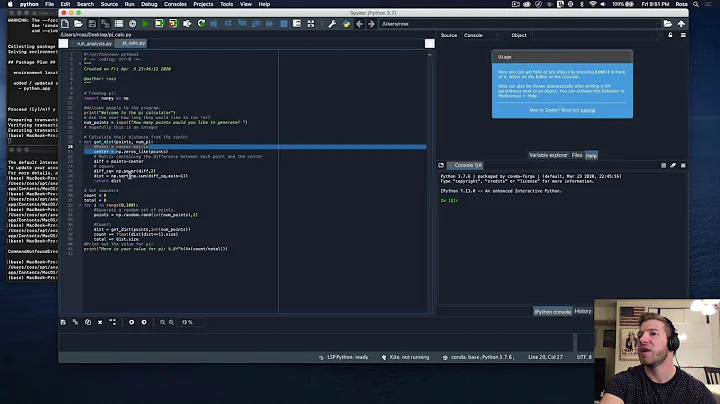Continue execution debugger icon
The width and height of the screenshot is (720, 404).
[x=269, y=24]
